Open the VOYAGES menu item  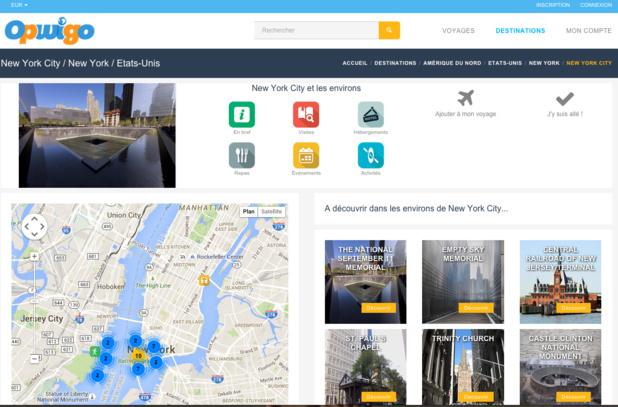point(458,31)
